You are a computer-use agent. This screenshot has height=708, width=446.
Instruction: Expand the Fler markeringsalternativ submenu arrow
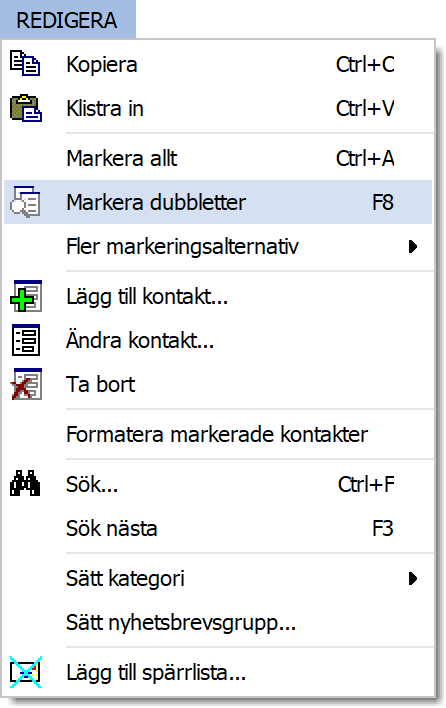(x=413, y=247)
